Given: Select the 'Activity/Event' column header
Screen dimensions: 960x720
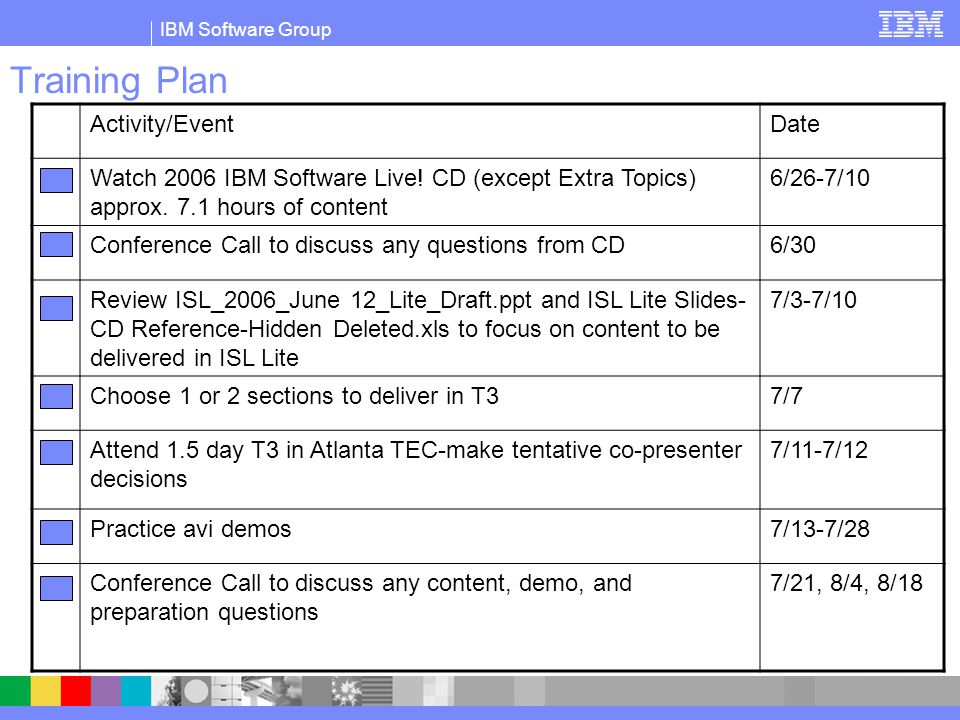Looking at the screenshot, I should (162, 124).
